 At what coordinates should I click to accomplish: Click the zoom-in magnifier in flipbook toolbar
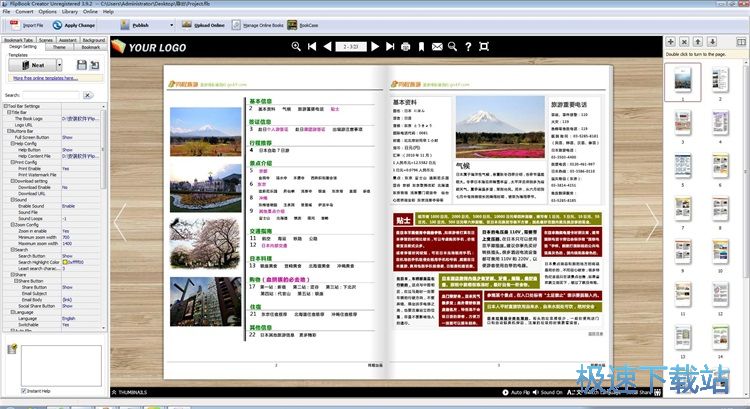[296, 46]
